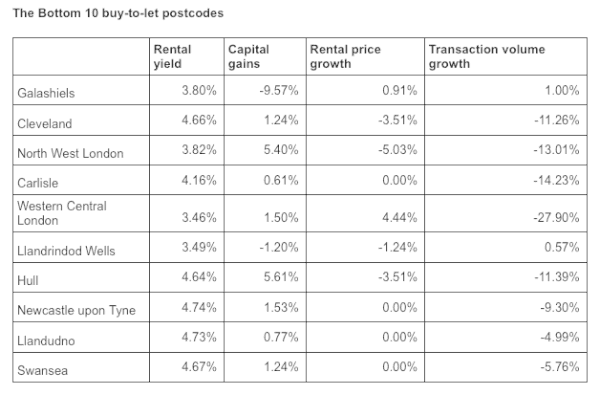Select the Swansea row label
Viewport: 600px width, 395px height.
point(42,370)
